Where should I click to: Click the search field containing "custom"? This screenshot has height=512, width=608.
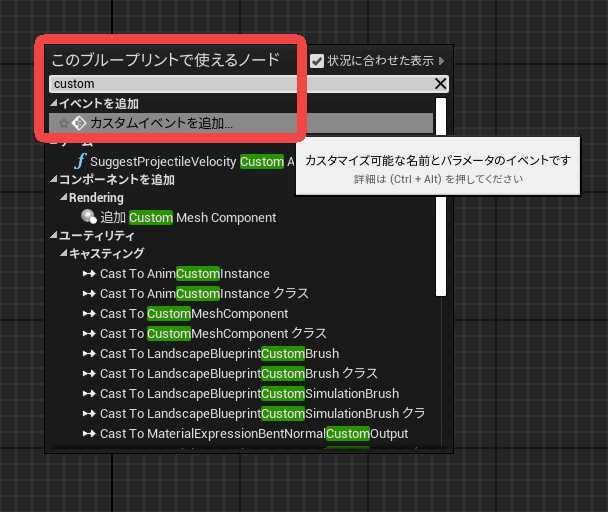pos(240,84)
